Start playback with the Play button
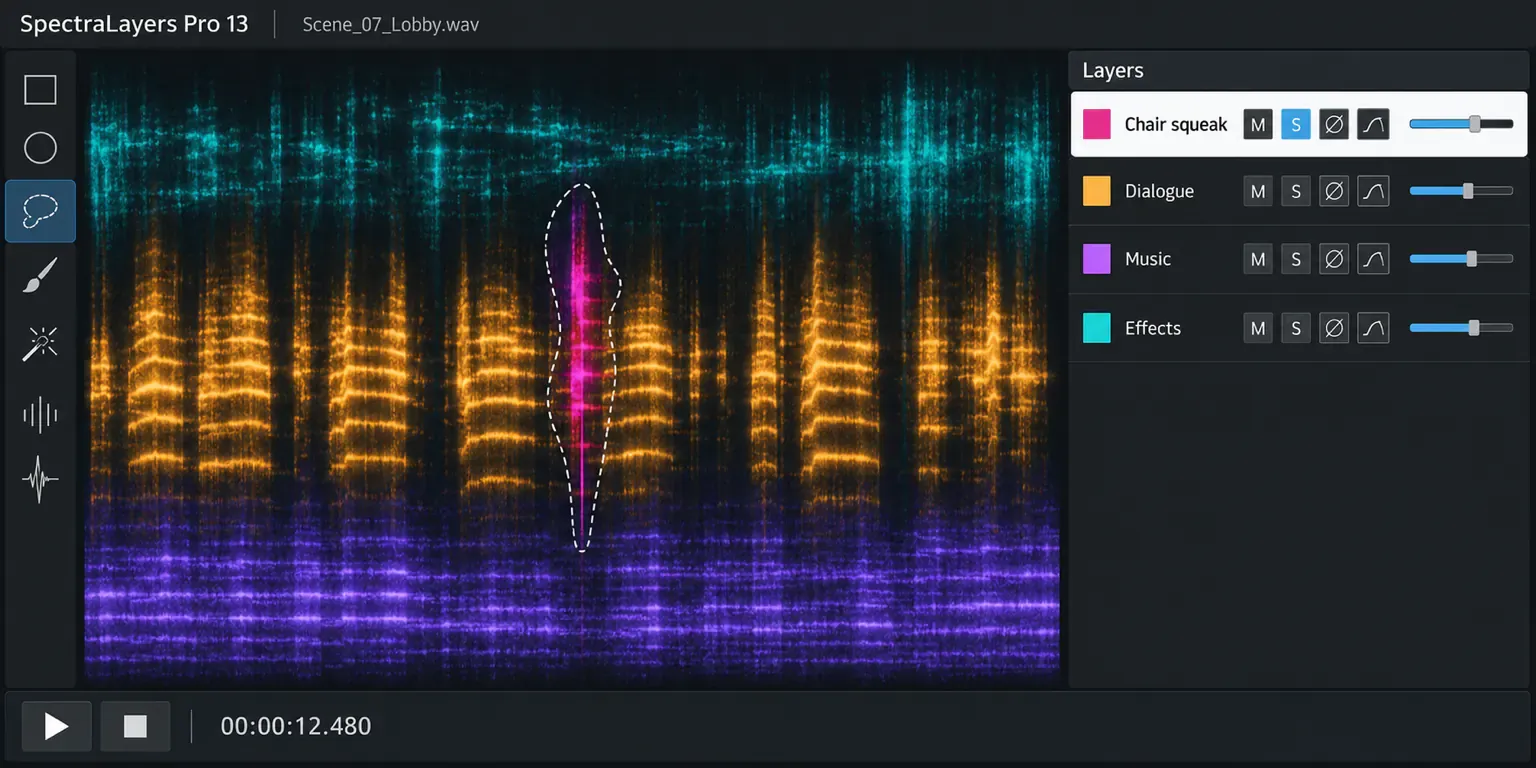This screenshot has width=1536, height=768. tap(56, 726)
